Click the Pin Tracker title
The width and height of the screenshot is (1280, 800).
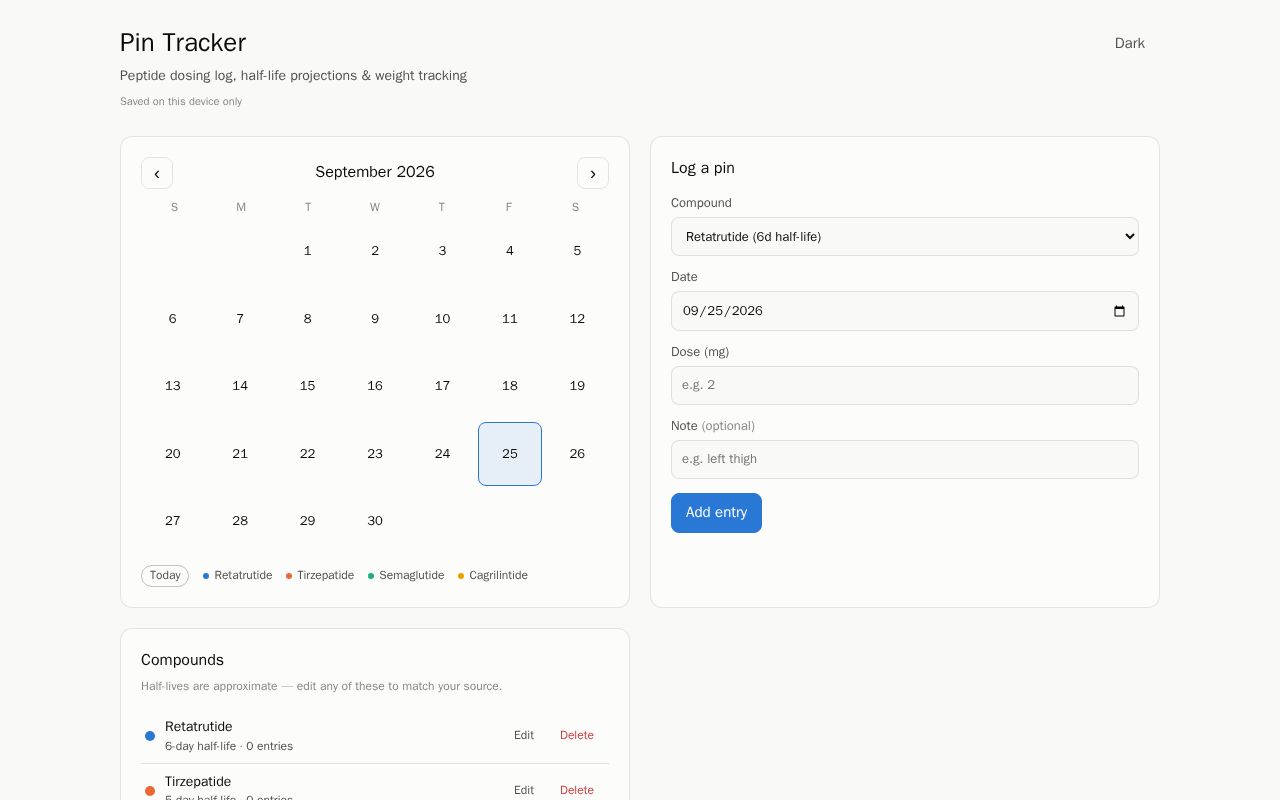pyautogui.click(x=183, y=43)
